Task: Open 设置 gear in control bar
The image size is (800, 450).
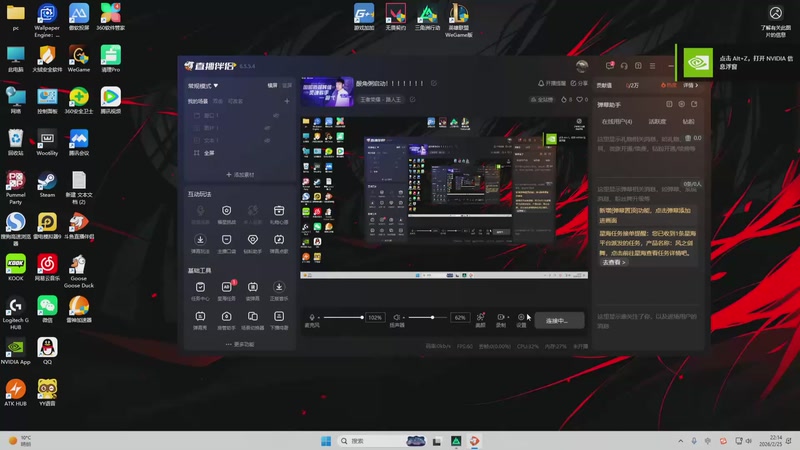Action: (521, 319)
